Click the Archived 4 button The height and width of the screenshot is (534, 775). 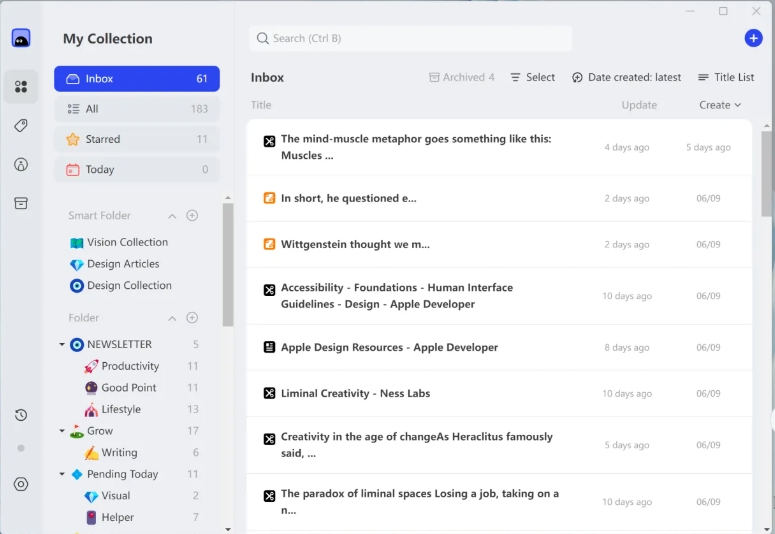(x=462, y=77)
